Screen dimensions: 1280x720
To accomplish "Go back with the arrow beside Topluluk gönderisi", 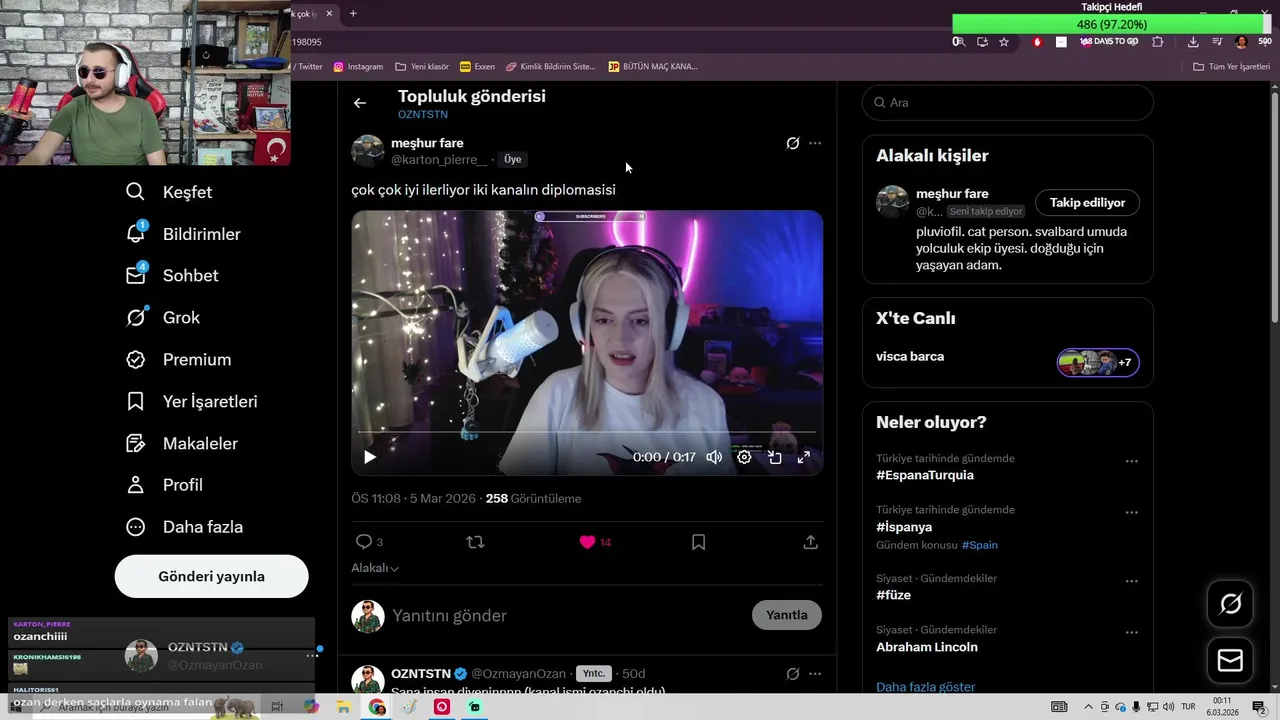I will [360, 103].
